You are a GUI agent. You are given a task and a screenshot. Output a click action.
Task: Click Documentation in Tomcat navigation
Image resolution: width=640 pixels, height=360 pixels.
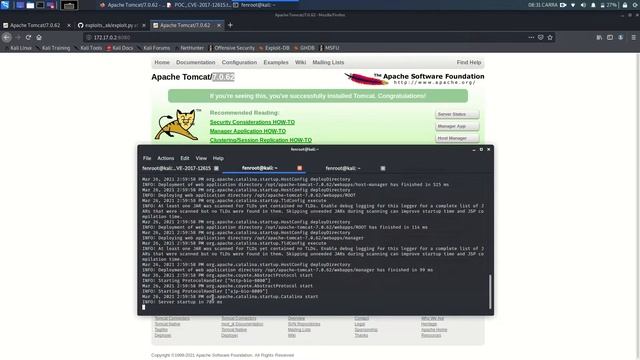[196, 62]
